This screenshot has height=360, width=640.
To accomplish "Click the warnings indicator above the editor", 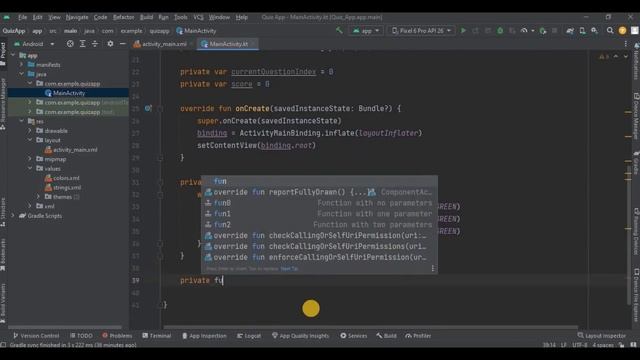I will 604,56.
